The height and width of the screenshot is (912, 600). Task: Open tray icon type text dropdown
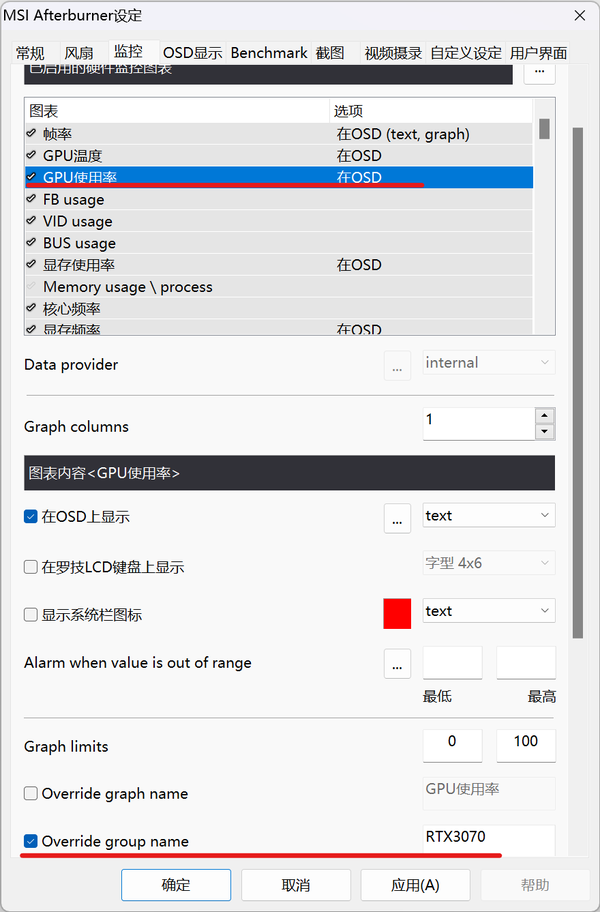pos(488,611)
